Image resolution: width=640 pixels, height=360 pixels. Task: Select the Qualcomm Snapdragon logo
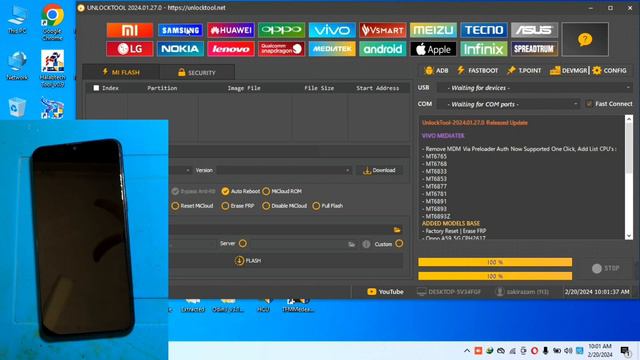[x=282, y=49]
